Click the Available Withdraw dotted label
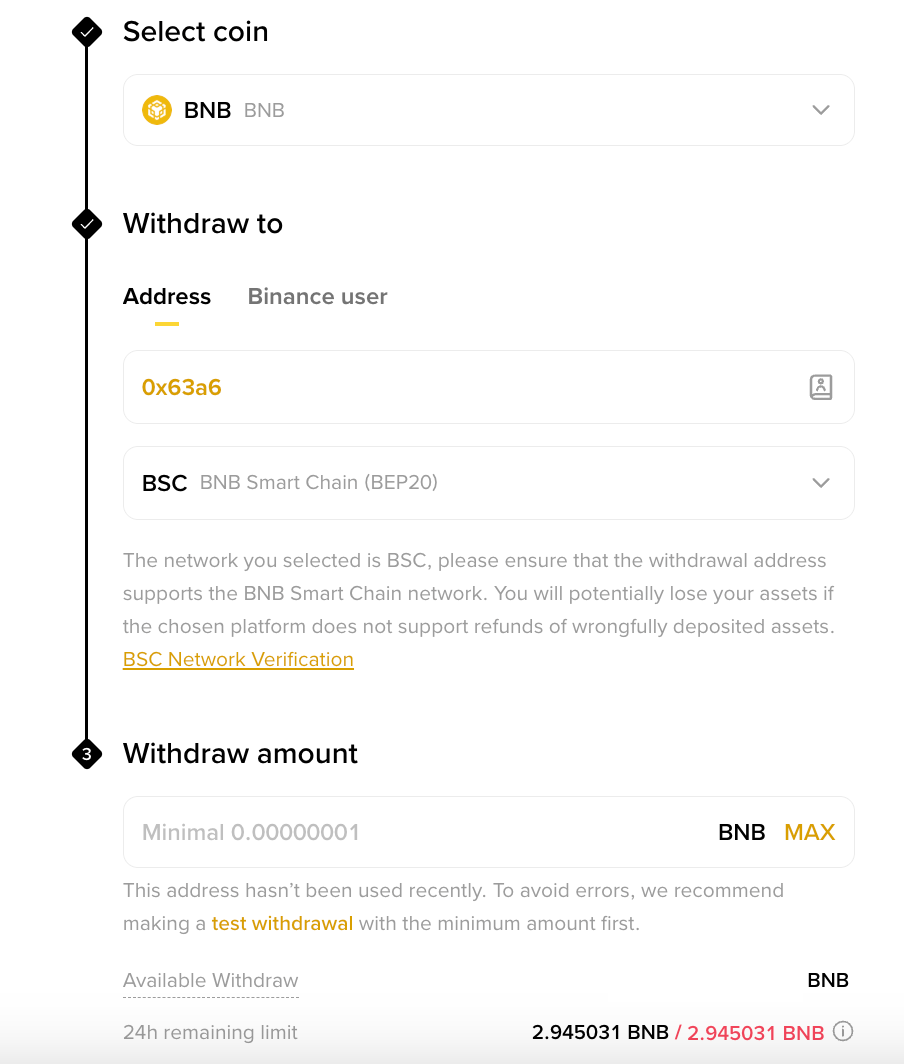 210,981
